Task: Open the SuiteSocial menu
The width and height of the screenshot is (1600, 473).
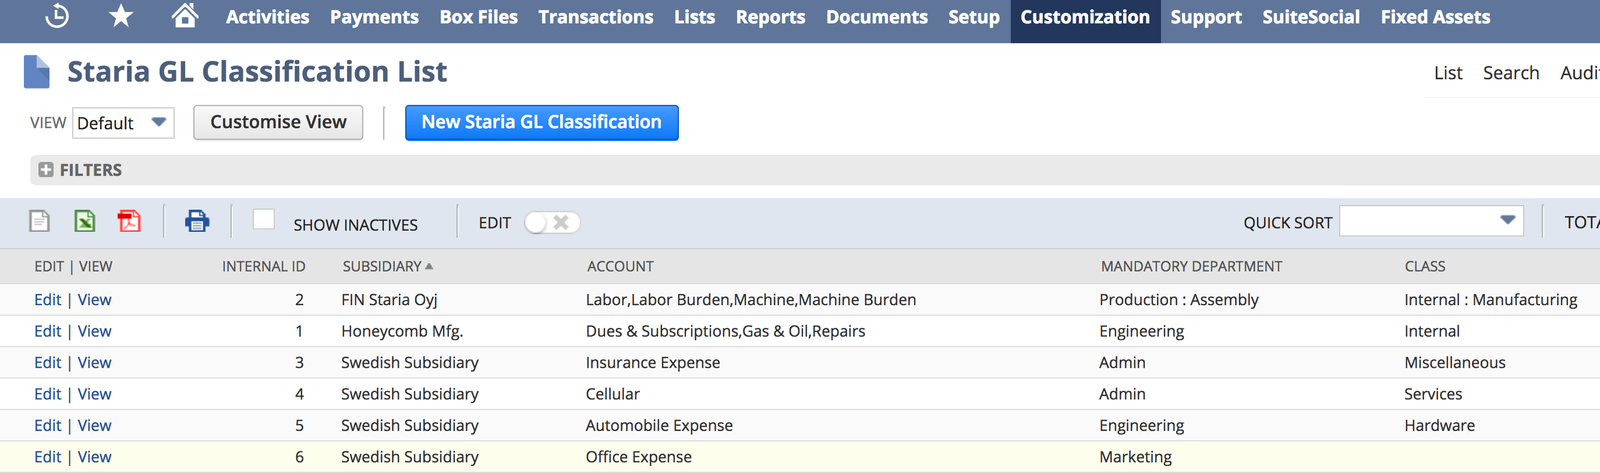Action: (1311, 17)
